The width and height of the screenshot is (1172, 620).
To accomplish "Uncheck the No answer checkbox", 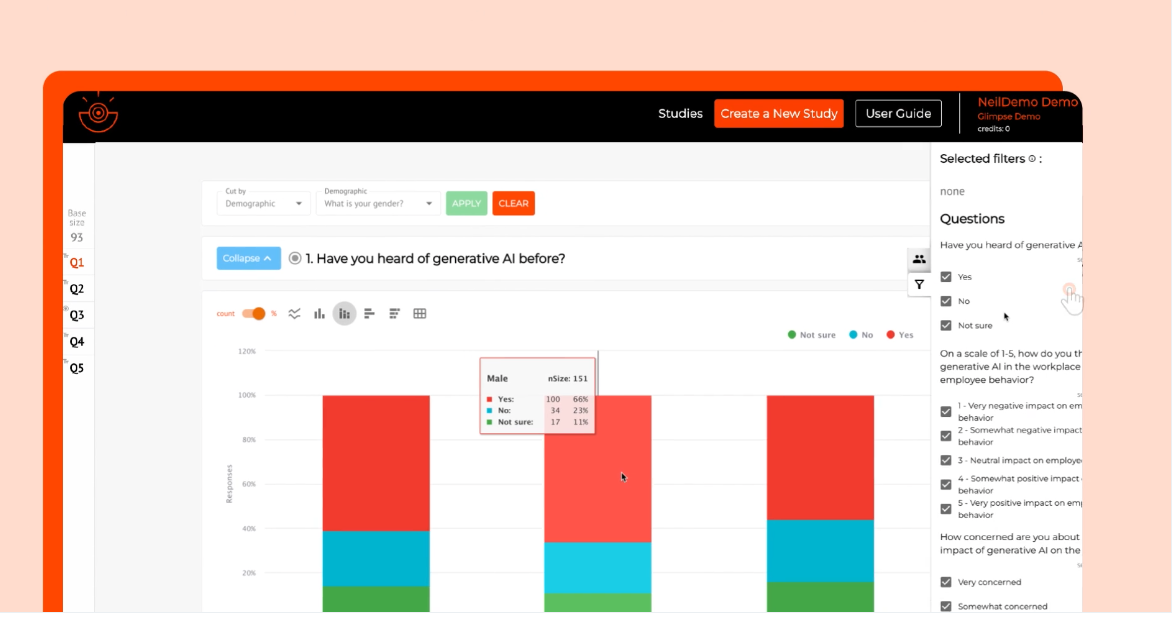I will pyautogui.click(x=946, y=301).
